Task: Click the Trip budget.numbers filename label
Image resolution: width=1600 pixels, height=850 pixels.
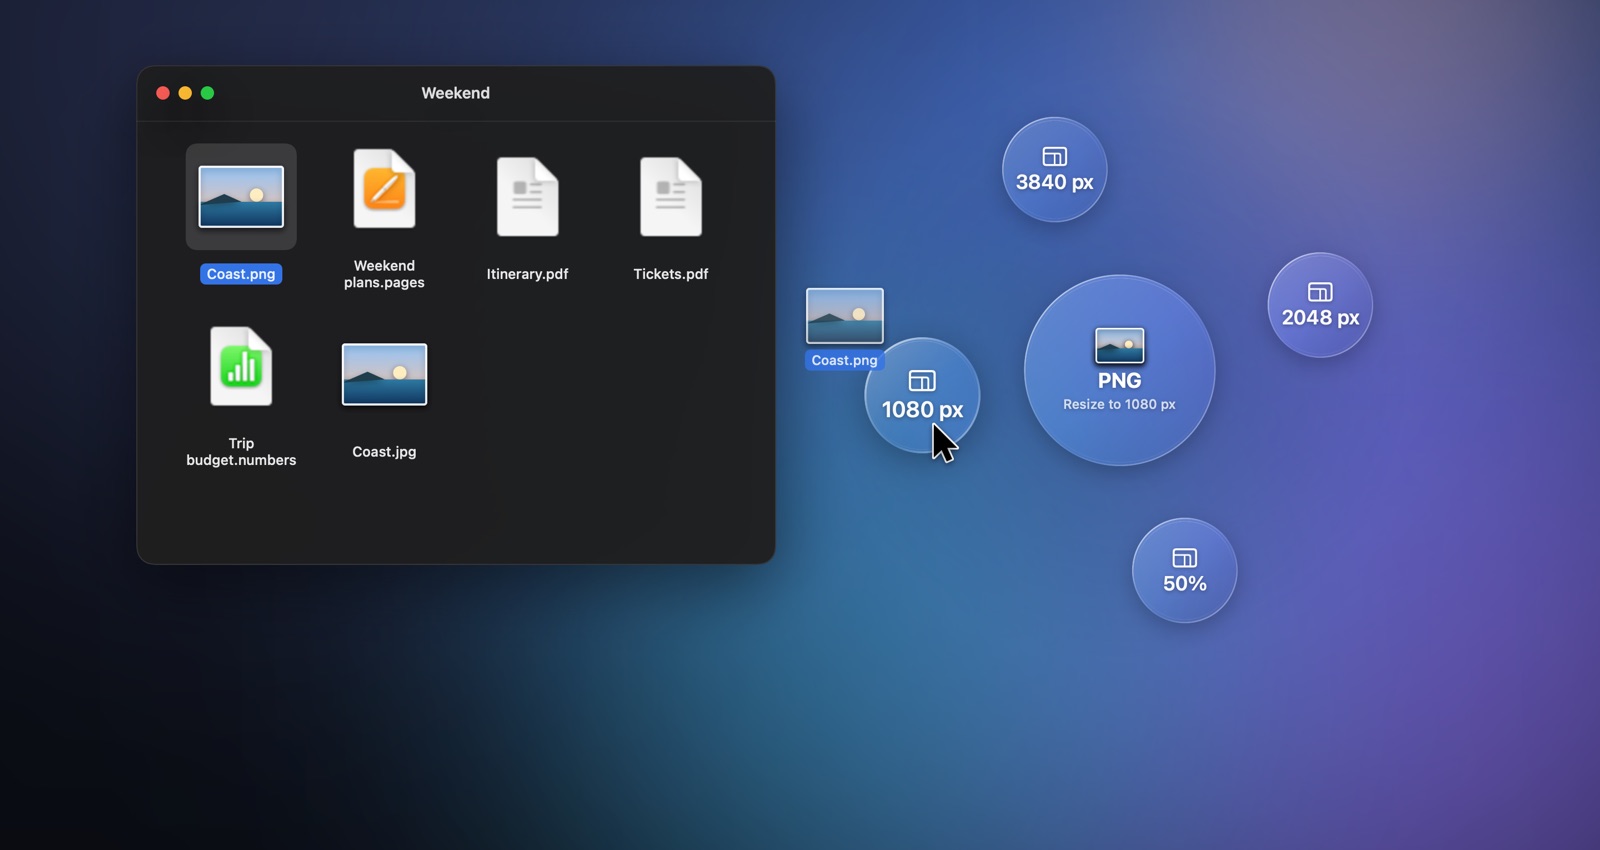Action: coord(241,452)
